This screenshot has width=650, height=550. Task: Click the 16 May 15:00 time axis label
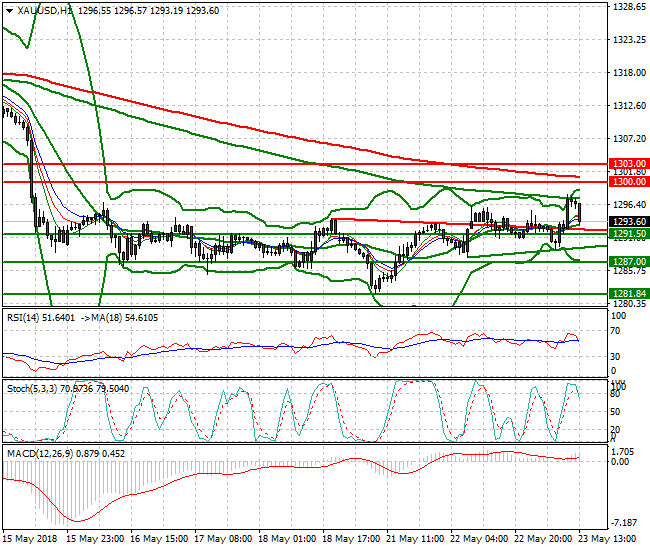[159, 539]
